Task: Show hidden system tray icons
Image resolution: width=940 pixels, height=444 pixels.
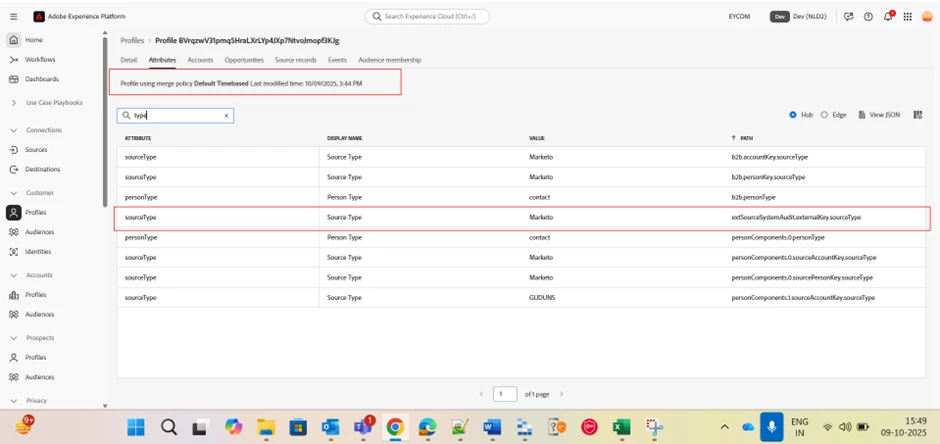Action: tap(724, 427)
